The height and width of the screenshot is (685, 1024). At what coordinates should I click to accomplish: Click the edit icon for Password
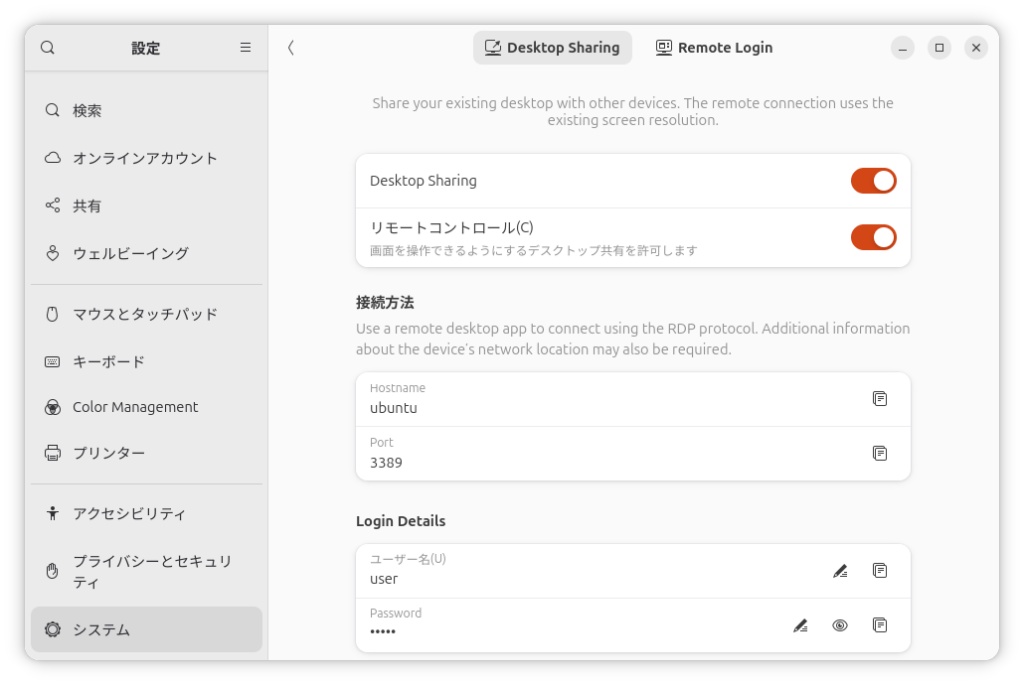[800, 625]
